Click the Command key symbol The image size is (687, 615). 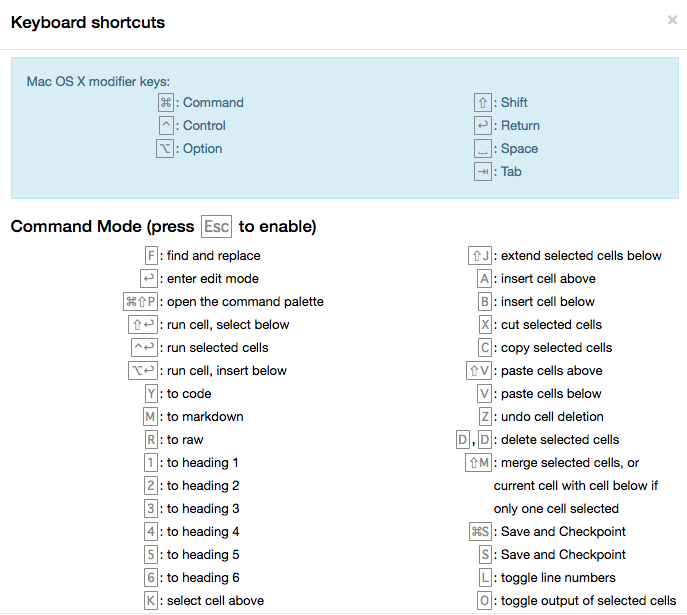[x=166, y=102]
